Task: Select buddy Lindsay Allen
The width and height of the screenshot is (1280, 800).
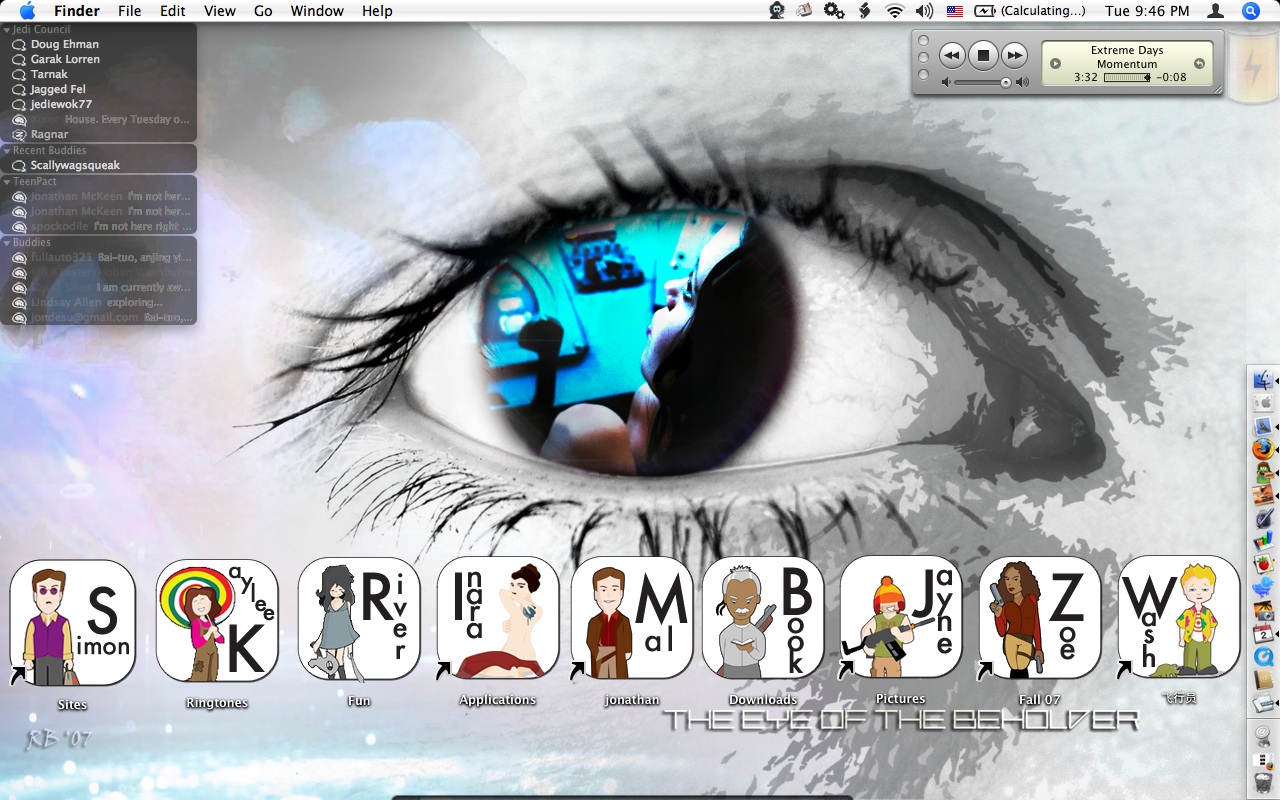Action: 65,302
